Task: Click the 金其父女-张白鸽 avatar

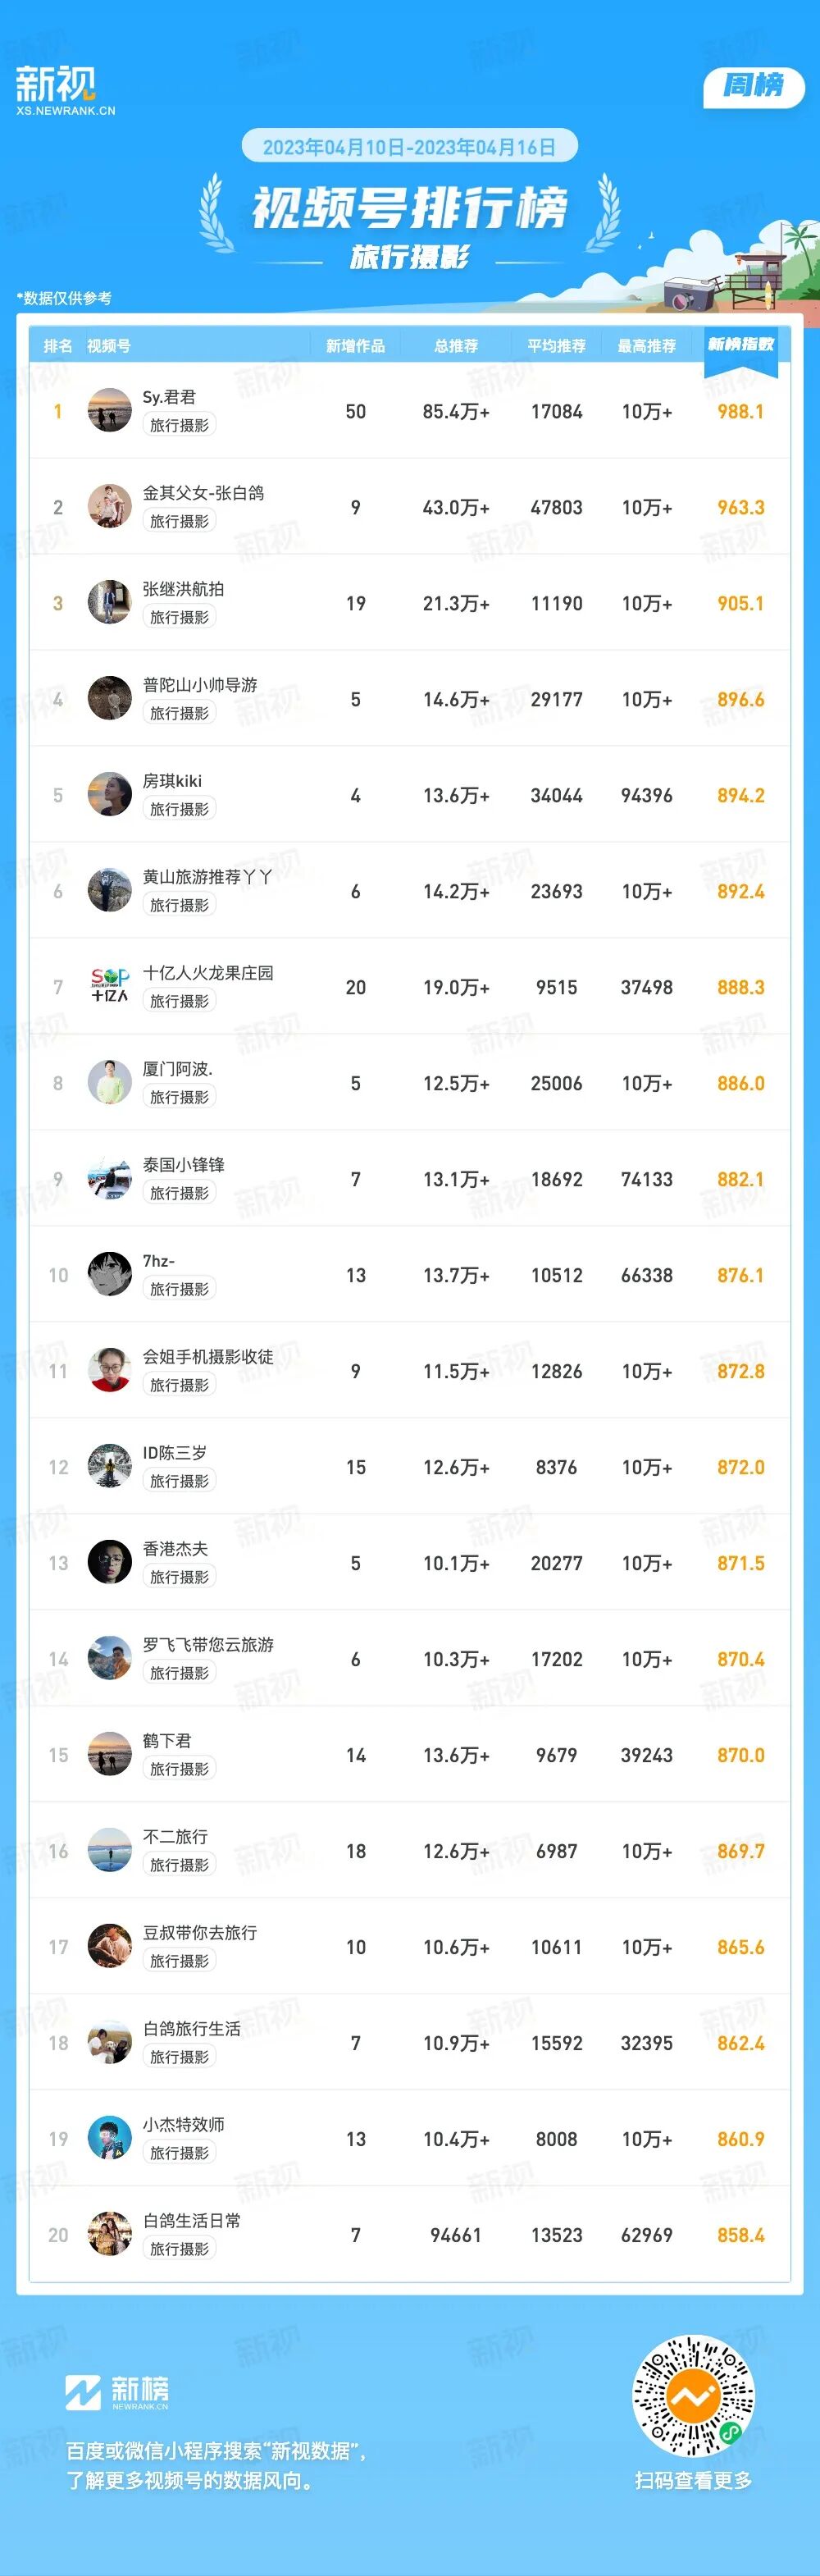Action: pos(110,507)
